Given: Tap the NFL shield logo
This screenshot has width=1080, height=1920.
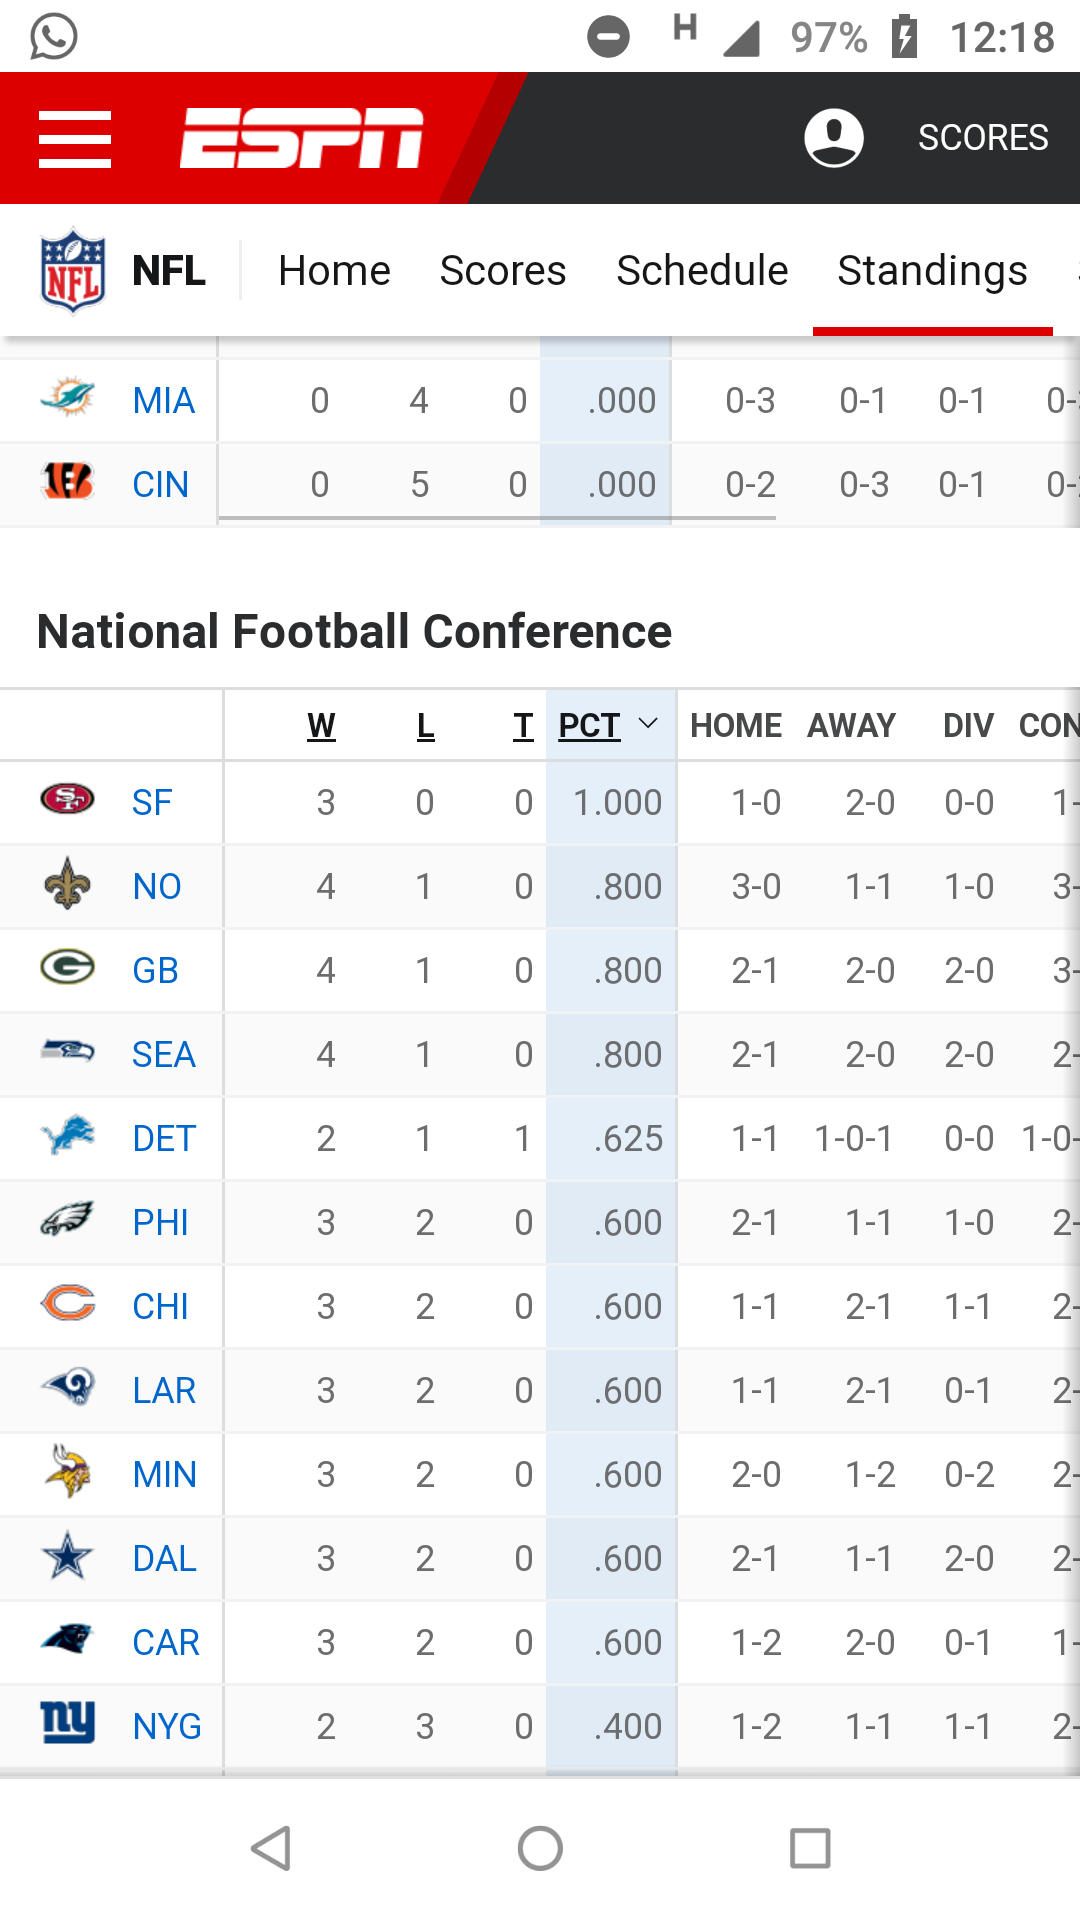Looking at the screenshot, I should [x=72, y=271].
